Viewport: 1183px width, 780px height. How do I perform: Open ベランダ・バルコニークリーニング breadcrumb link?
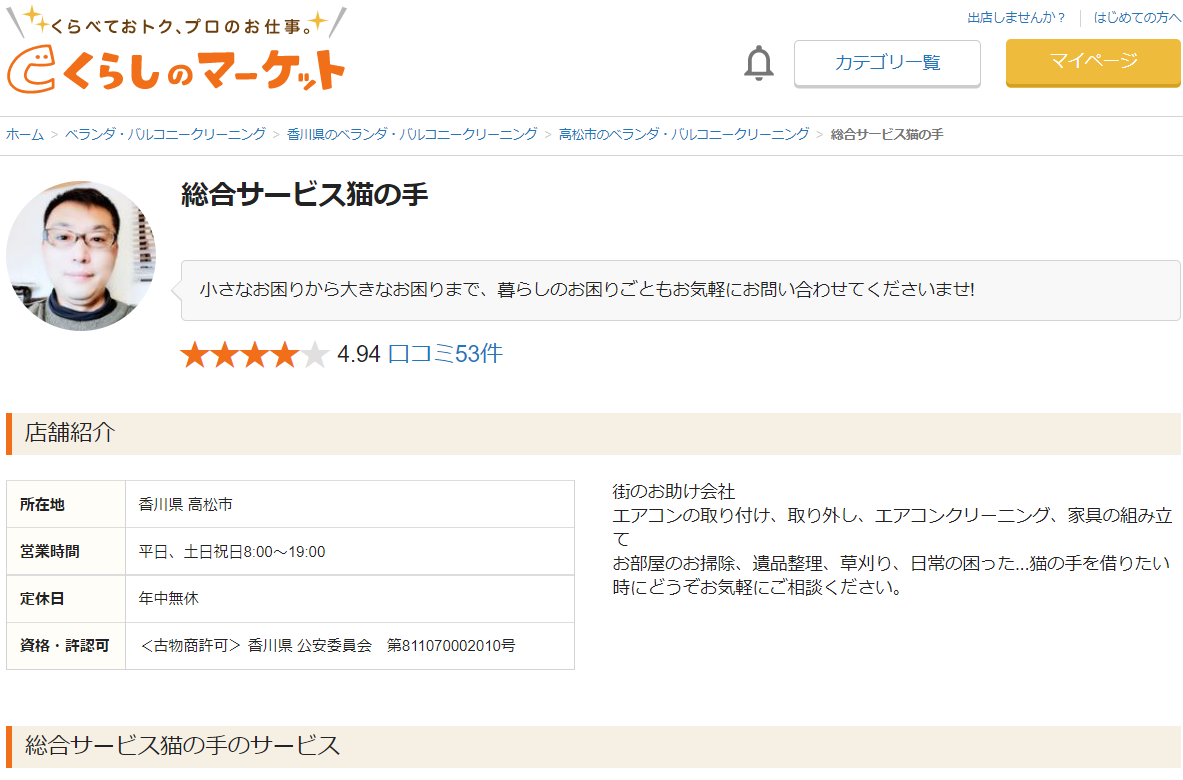pyautogui.click(x=166, y=132)
